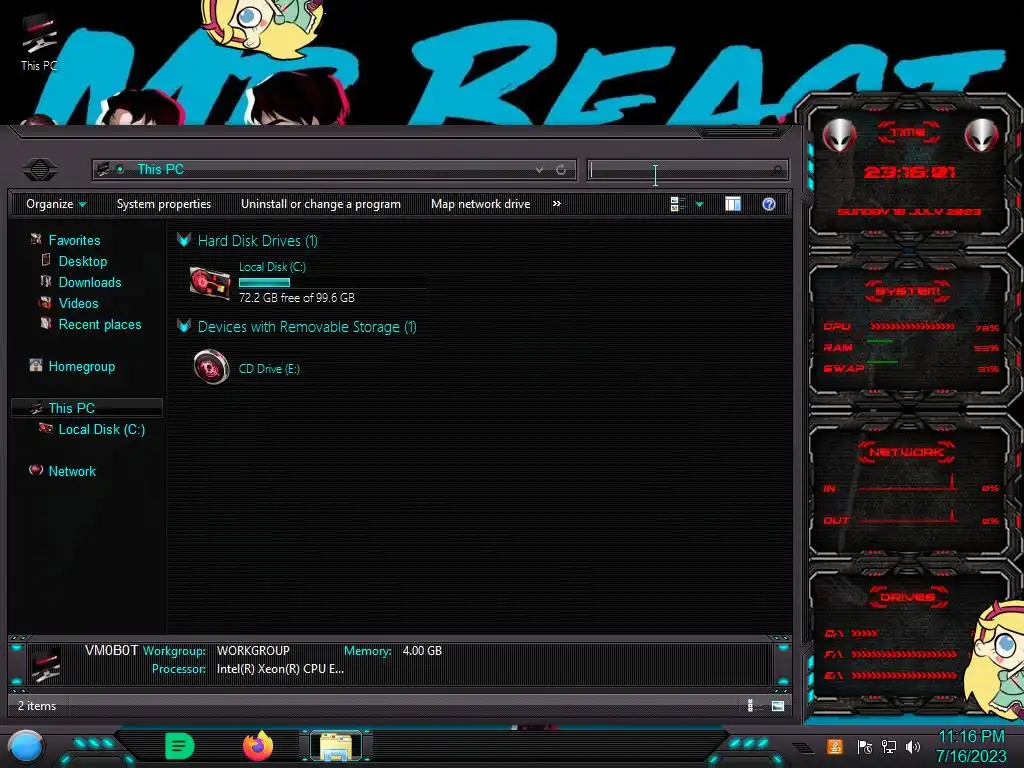This screenshot has height=768, width=1024.
Task: Open Desktop under Favorites
Action: click(x=83, y=261)
